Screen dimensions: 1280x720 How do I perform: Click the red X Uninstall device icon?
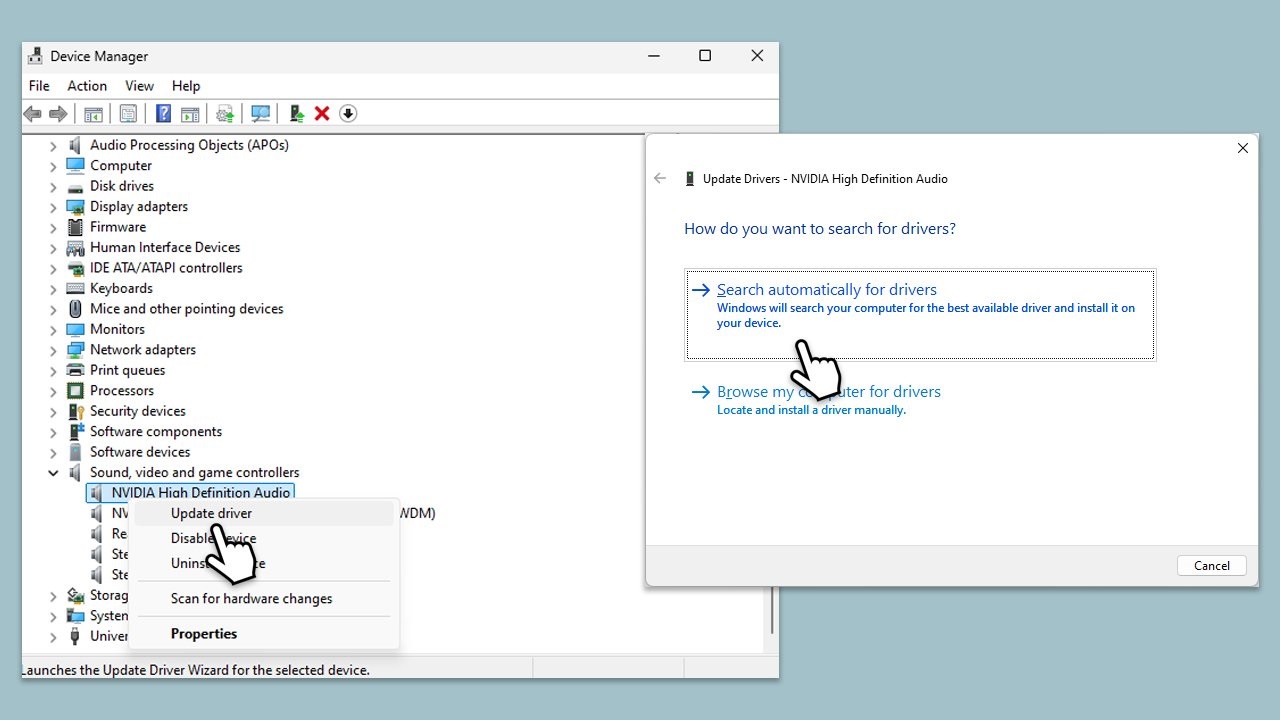pyautogui.click(x=322, y=114)
